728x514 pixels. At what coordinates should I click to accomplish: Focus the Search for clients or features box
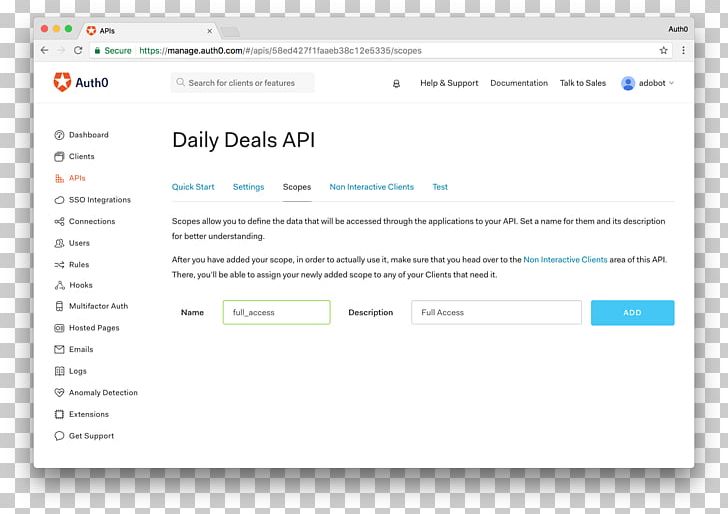pos(243,83)
